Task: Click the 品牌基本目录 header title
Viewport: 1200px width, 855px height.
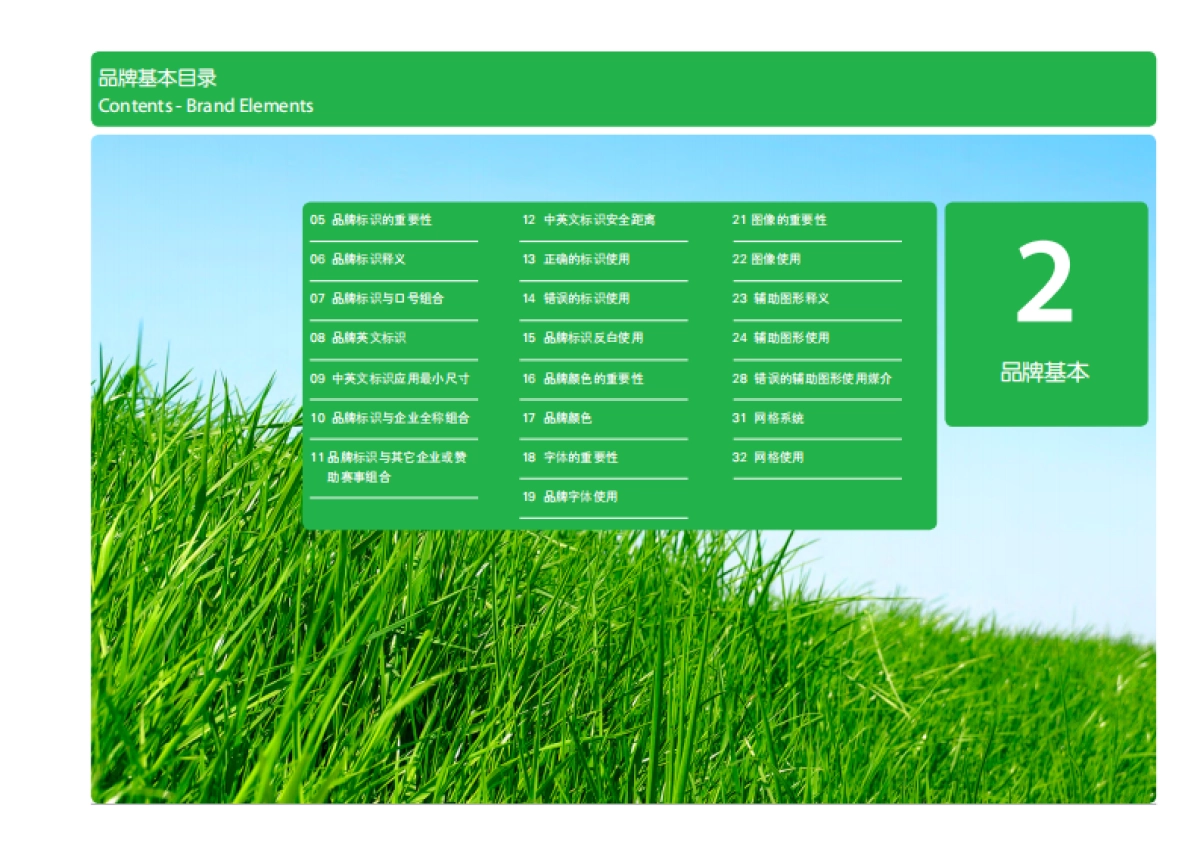Action: (x=158, y=79)
